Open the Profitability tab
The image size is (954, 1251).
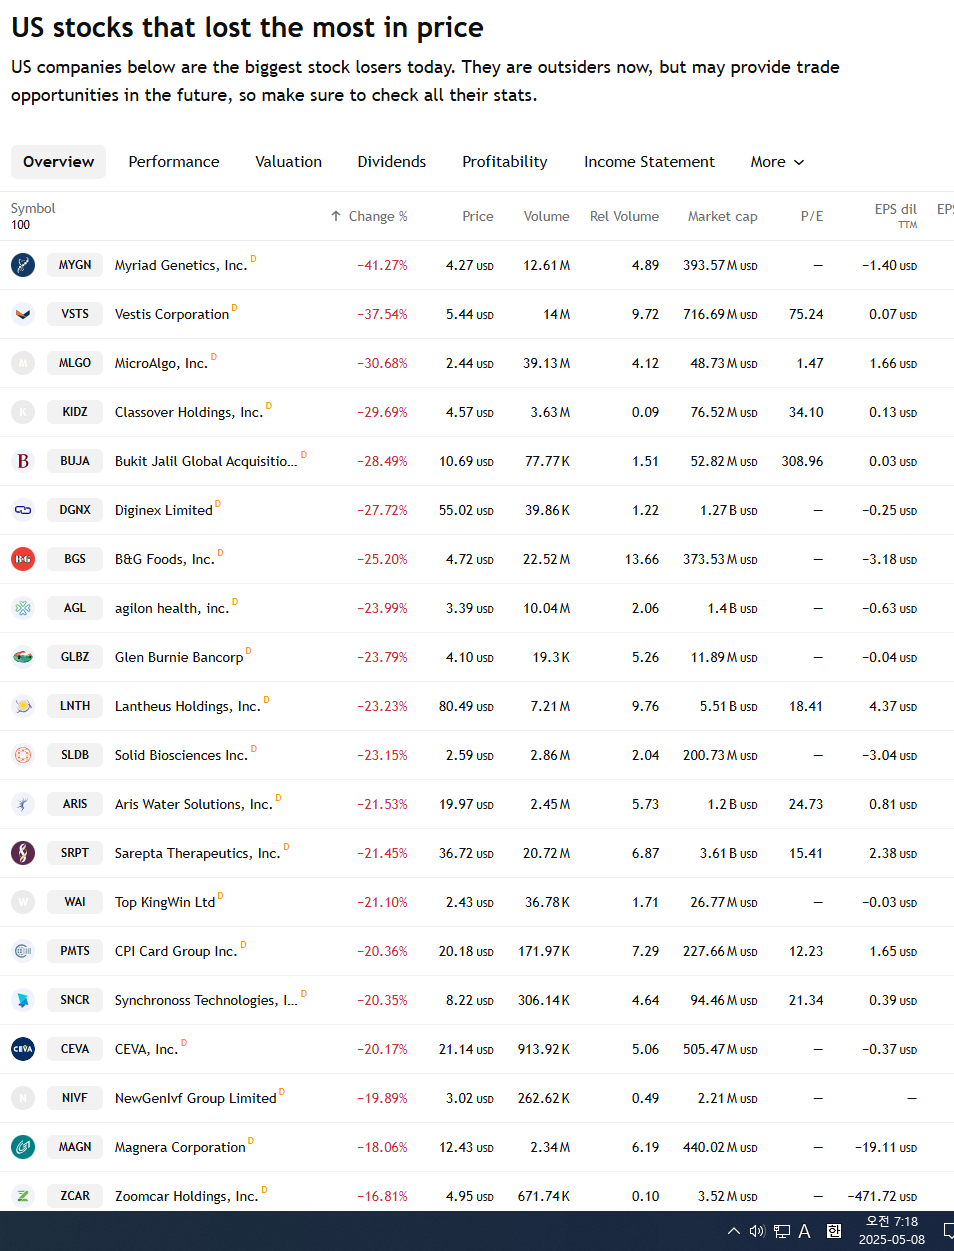click(505, 162)
